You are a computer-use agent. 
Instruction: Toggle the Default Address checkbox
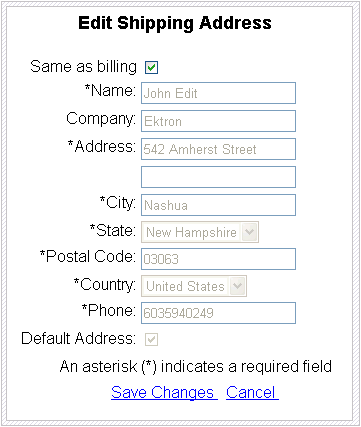coord(151,340)
